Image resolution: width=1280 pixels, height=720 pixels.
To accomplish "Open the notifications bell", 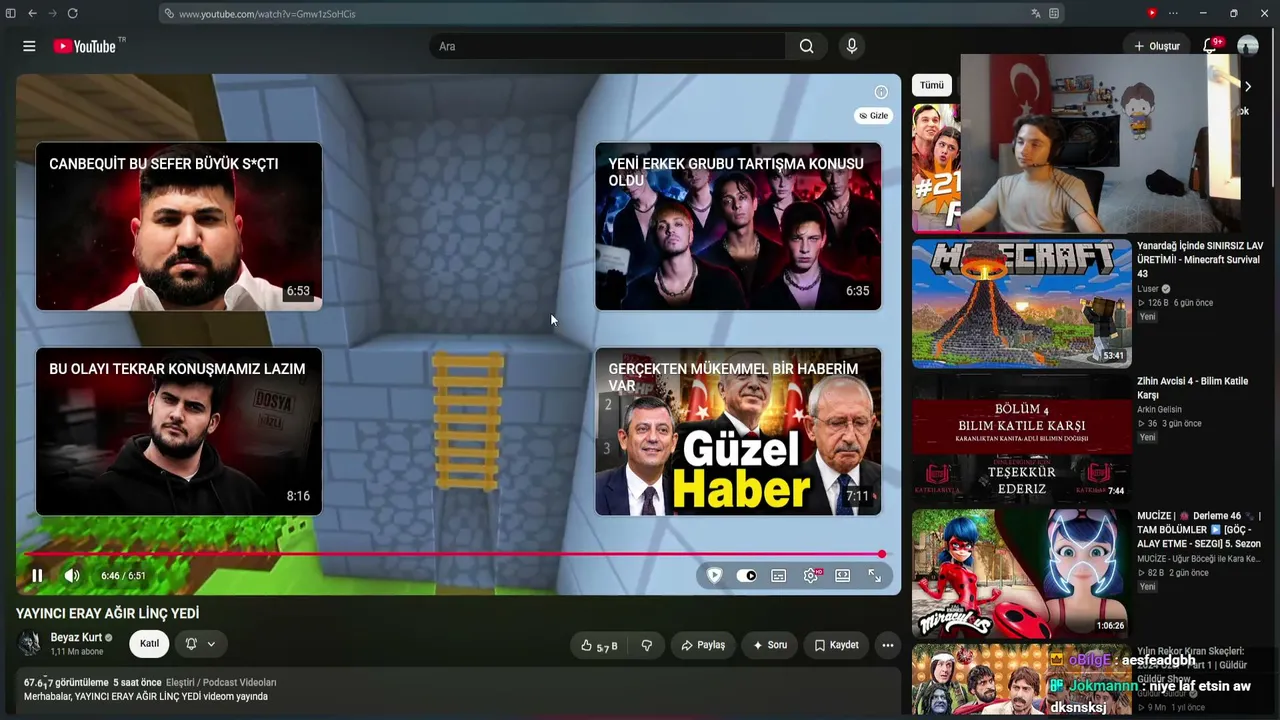I will (x=1212, y=46).
